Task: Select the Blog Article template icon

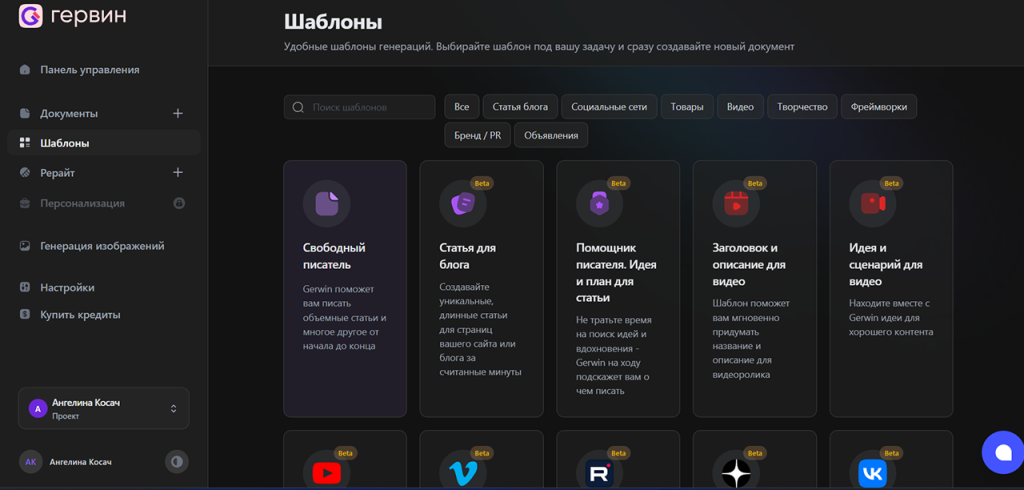Action: point(463,204)
